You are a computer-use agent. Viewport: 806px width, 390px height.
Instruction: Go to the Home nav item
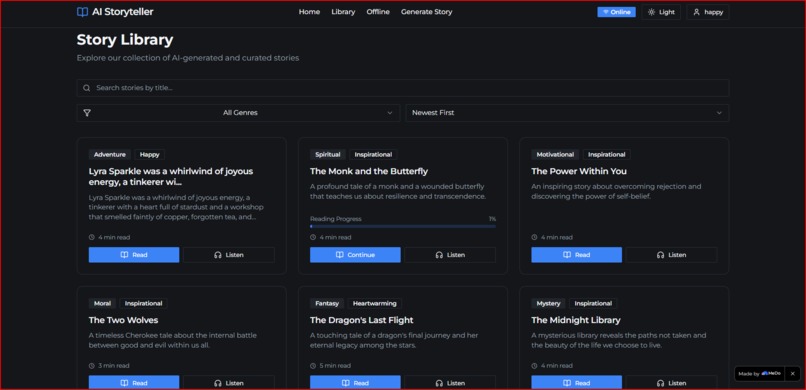[309, 12]
